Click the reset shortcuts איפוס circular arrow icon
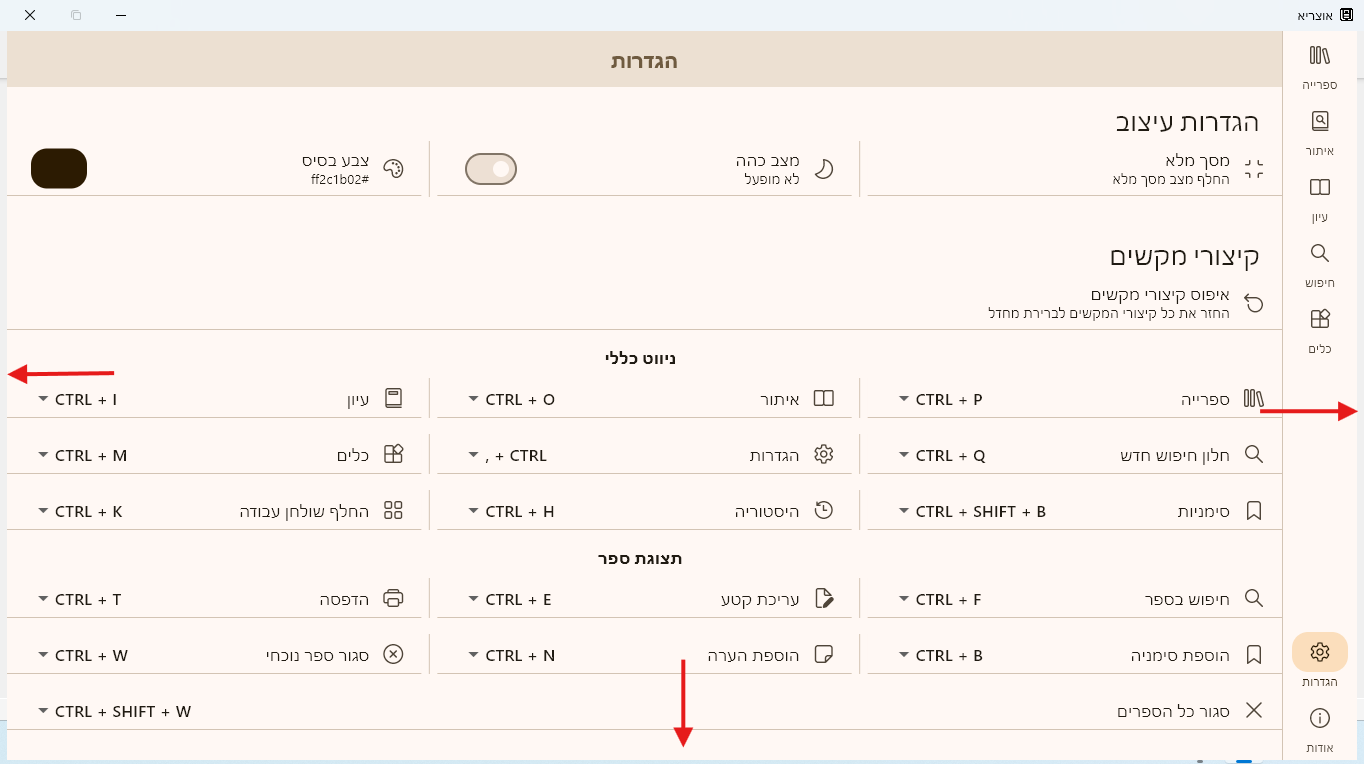The image size is (1364, 764). pyautogui.click(x=1253, y=304)
